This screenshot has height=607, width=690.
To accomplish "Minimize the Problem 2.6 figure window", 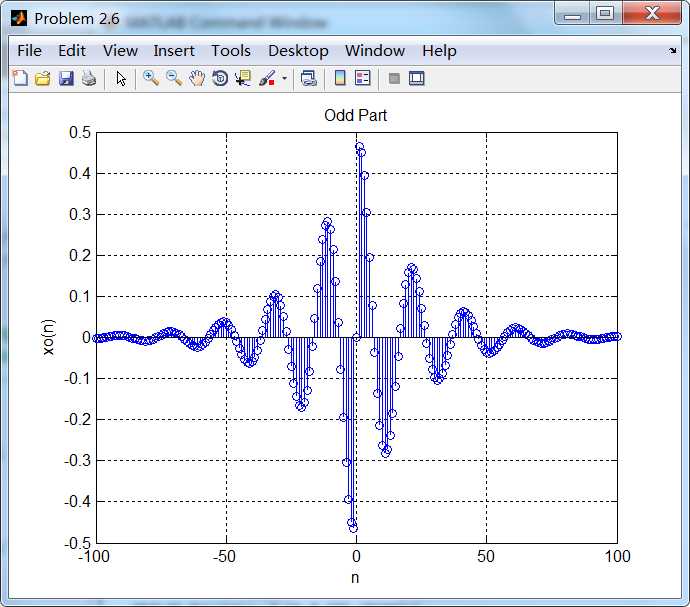I will [x=573, y=14].
